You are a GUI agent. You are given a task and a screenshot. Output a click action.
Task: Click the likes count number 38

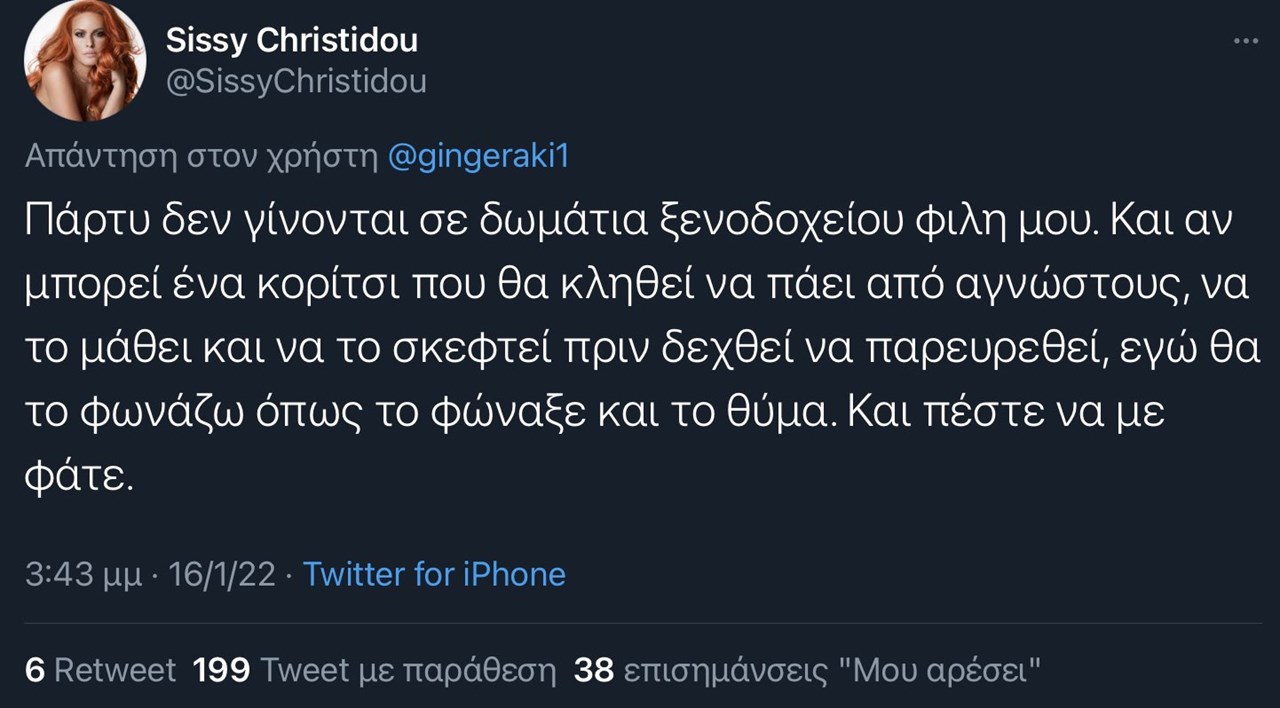point(594,670)
